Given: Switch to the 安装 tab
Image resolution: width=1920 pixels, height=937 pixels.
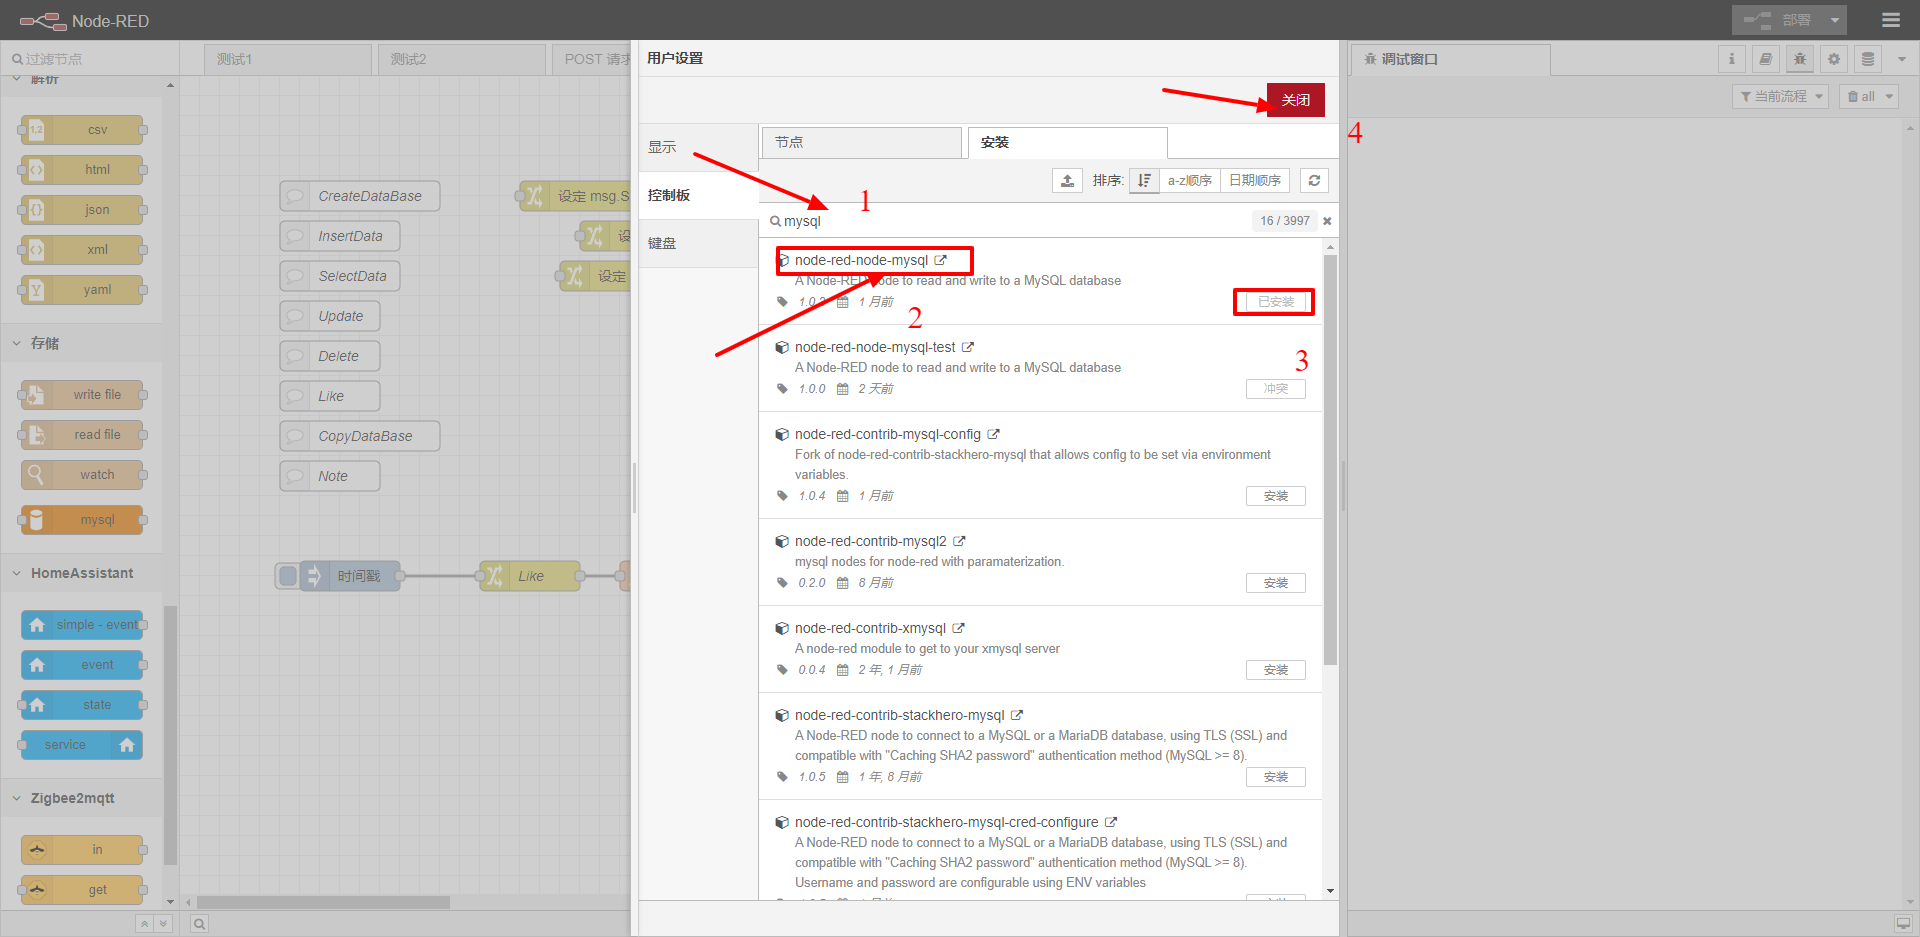Looking at the screenshot, I should 1067,142.
